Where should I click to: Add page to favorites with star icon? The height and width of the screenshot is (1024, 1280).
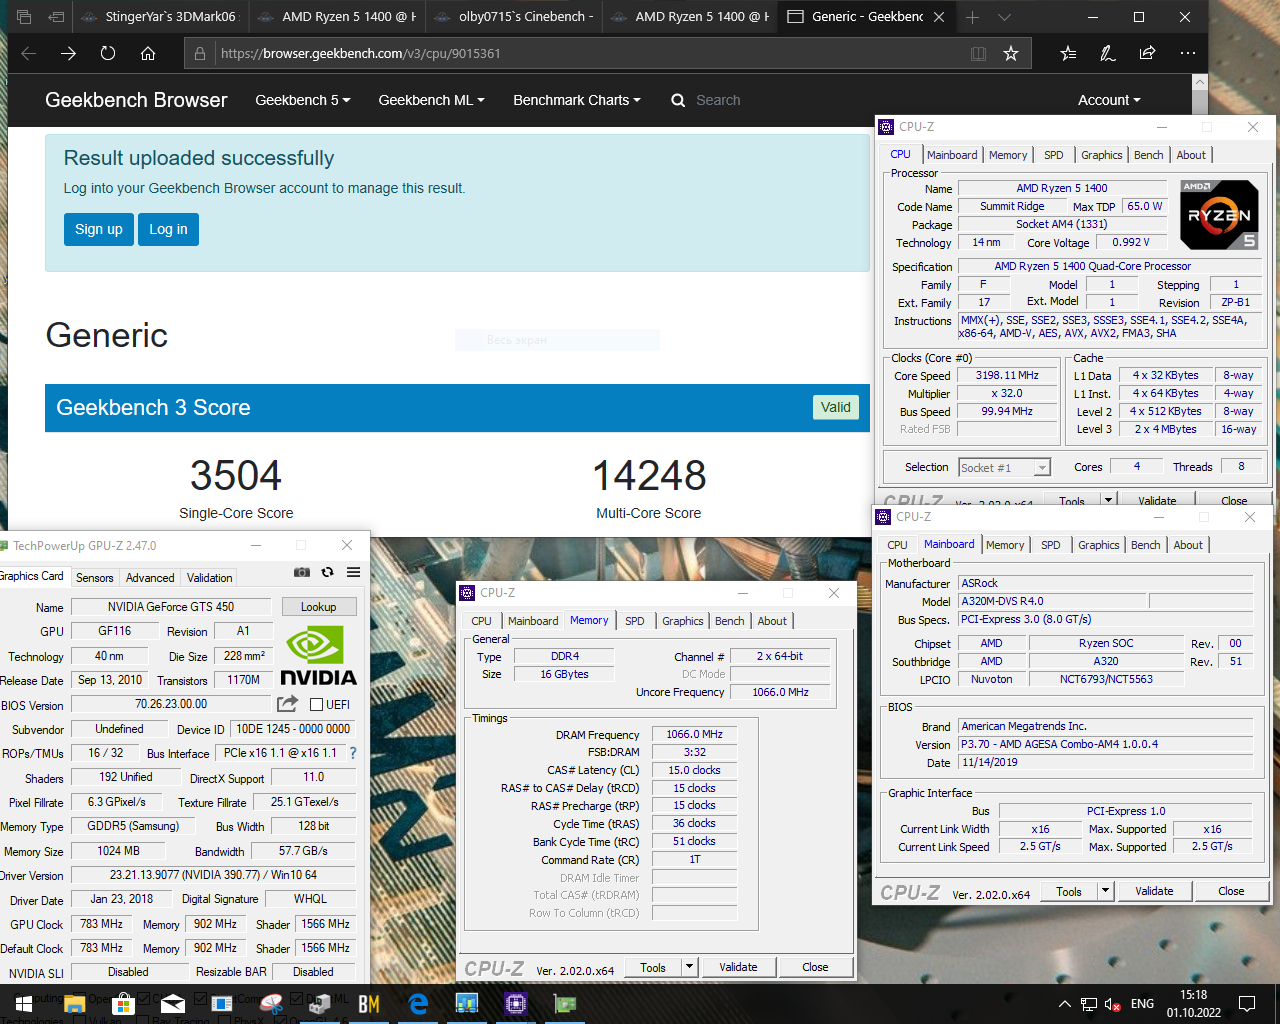tap(1011, 53)
